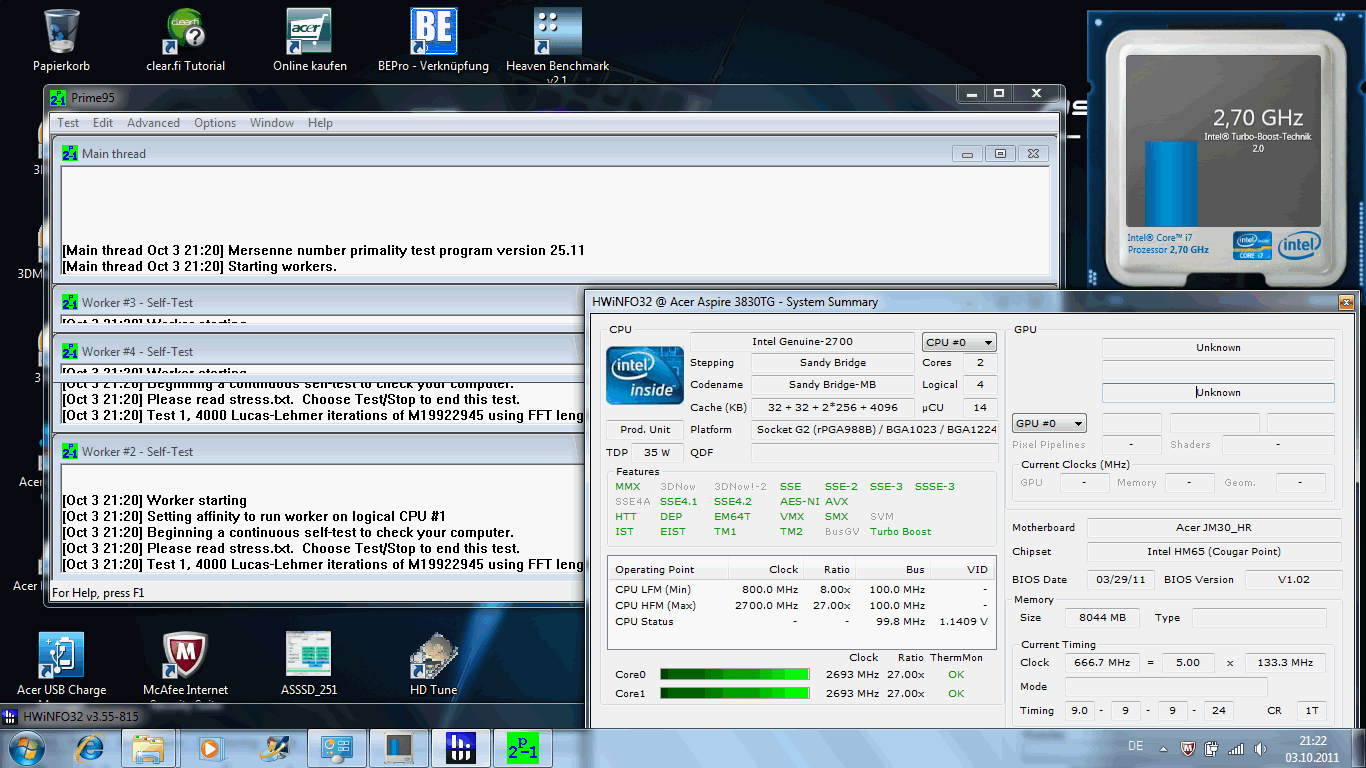Open the Online kaufen Acer shortcut
Image resolution: width=1366 pixels, height=768 pixels.
tap(310, 40)
